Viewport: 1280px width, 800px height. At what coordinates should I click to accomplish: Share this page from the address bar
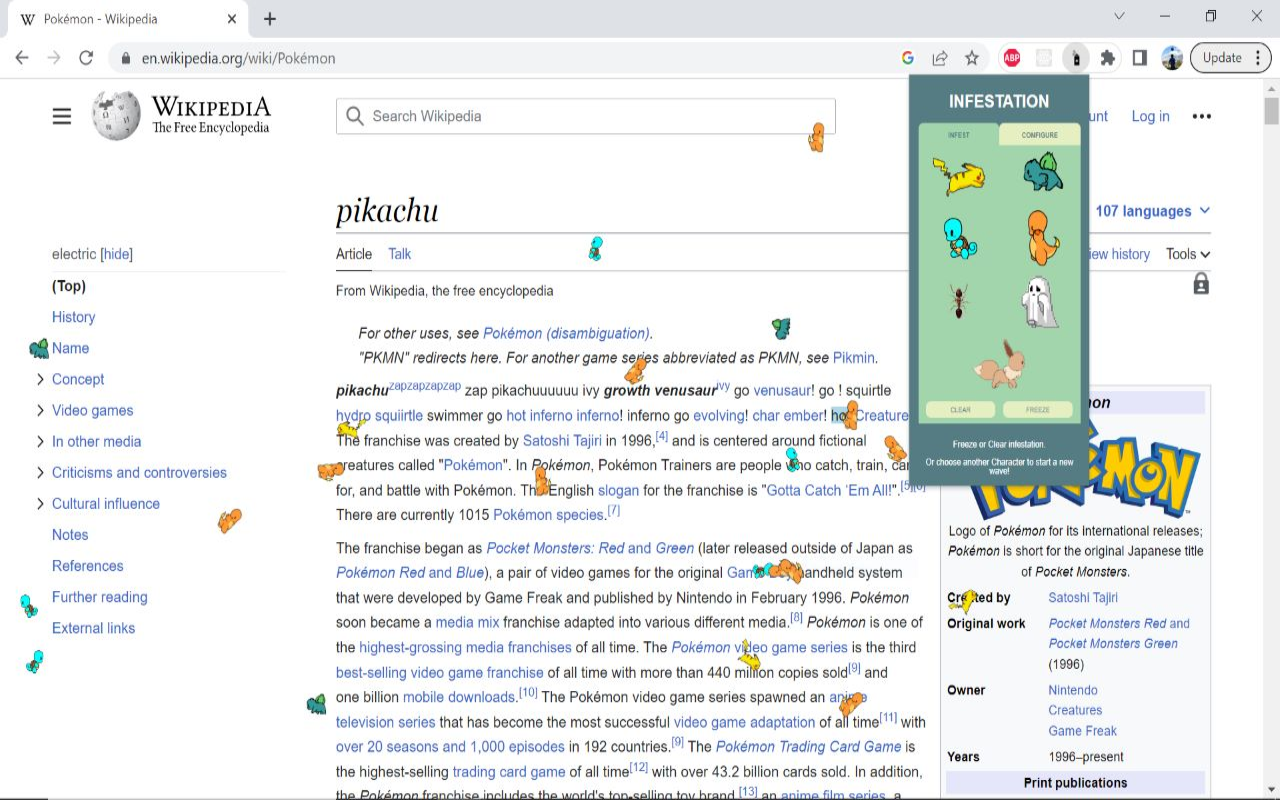point(940,58)
